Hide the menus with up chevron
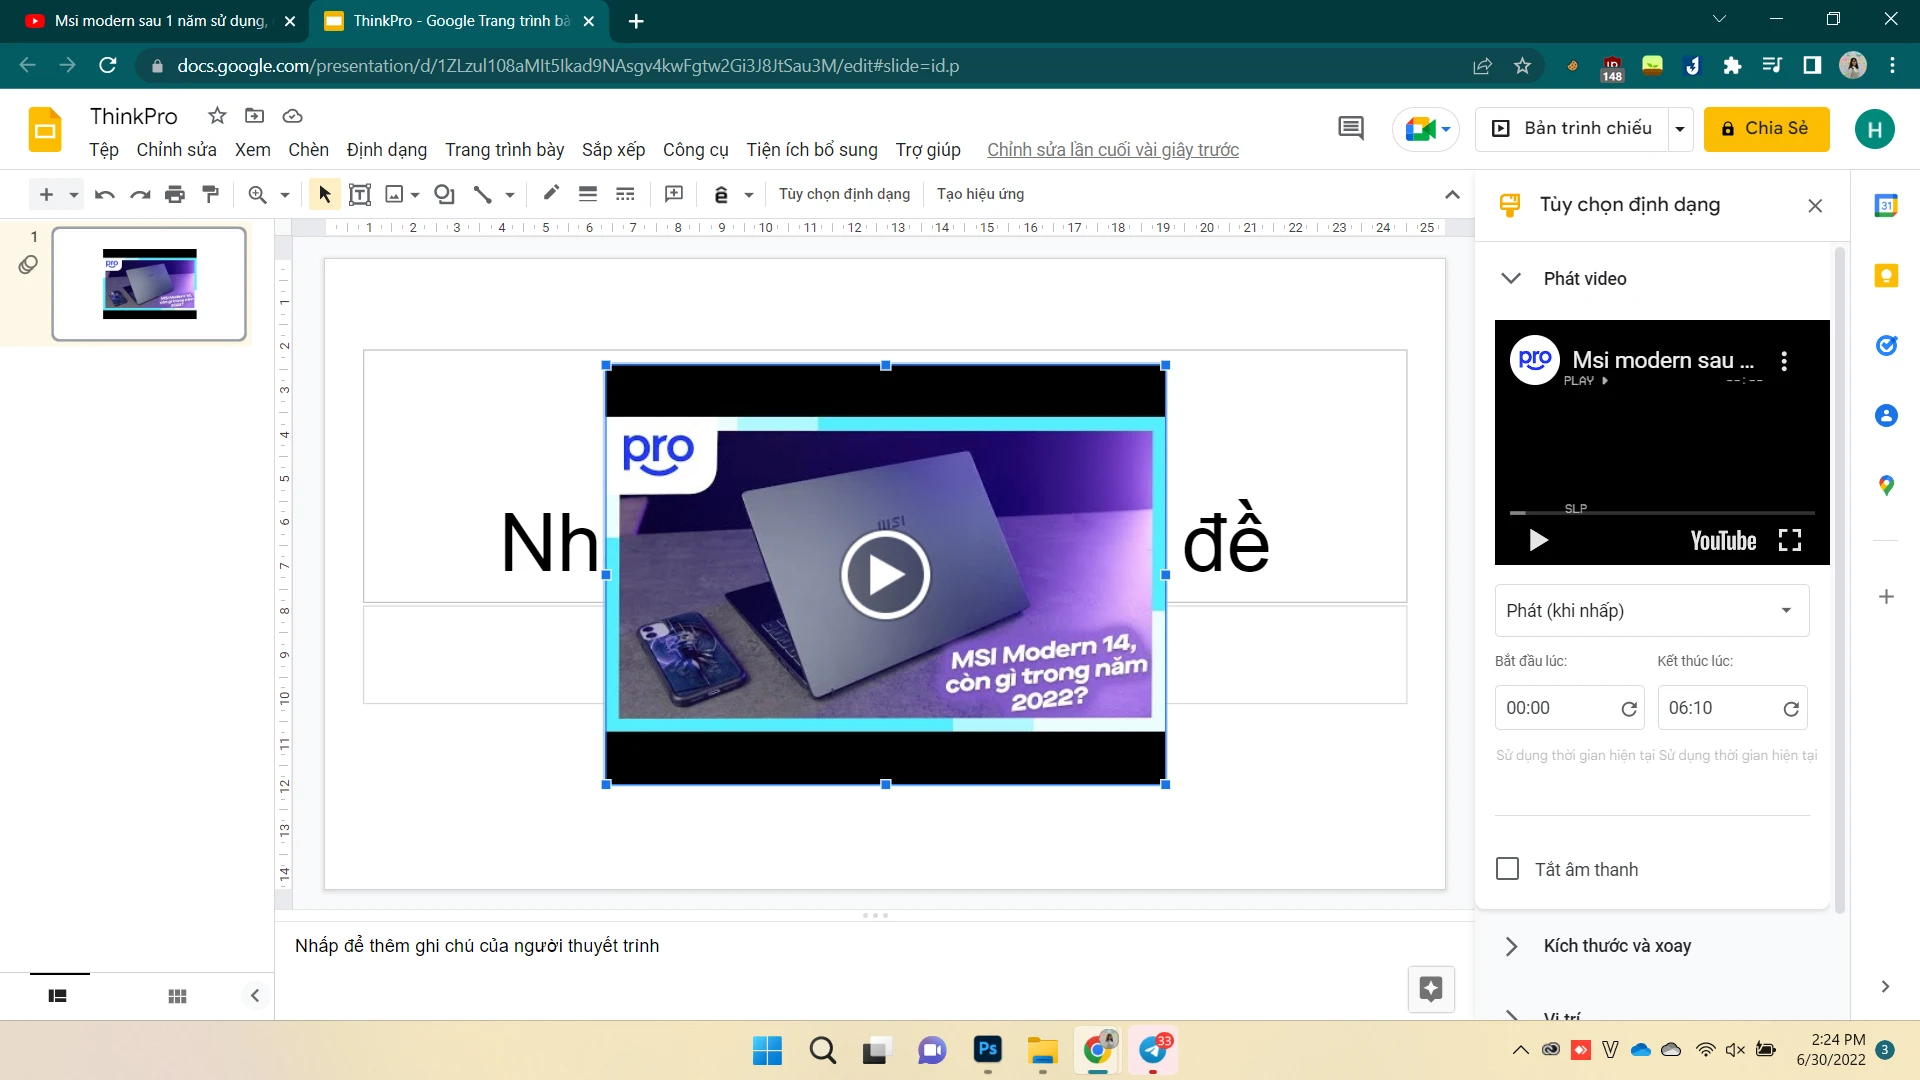This screenshot has width=1920, height=1080. coord(1452,194)
